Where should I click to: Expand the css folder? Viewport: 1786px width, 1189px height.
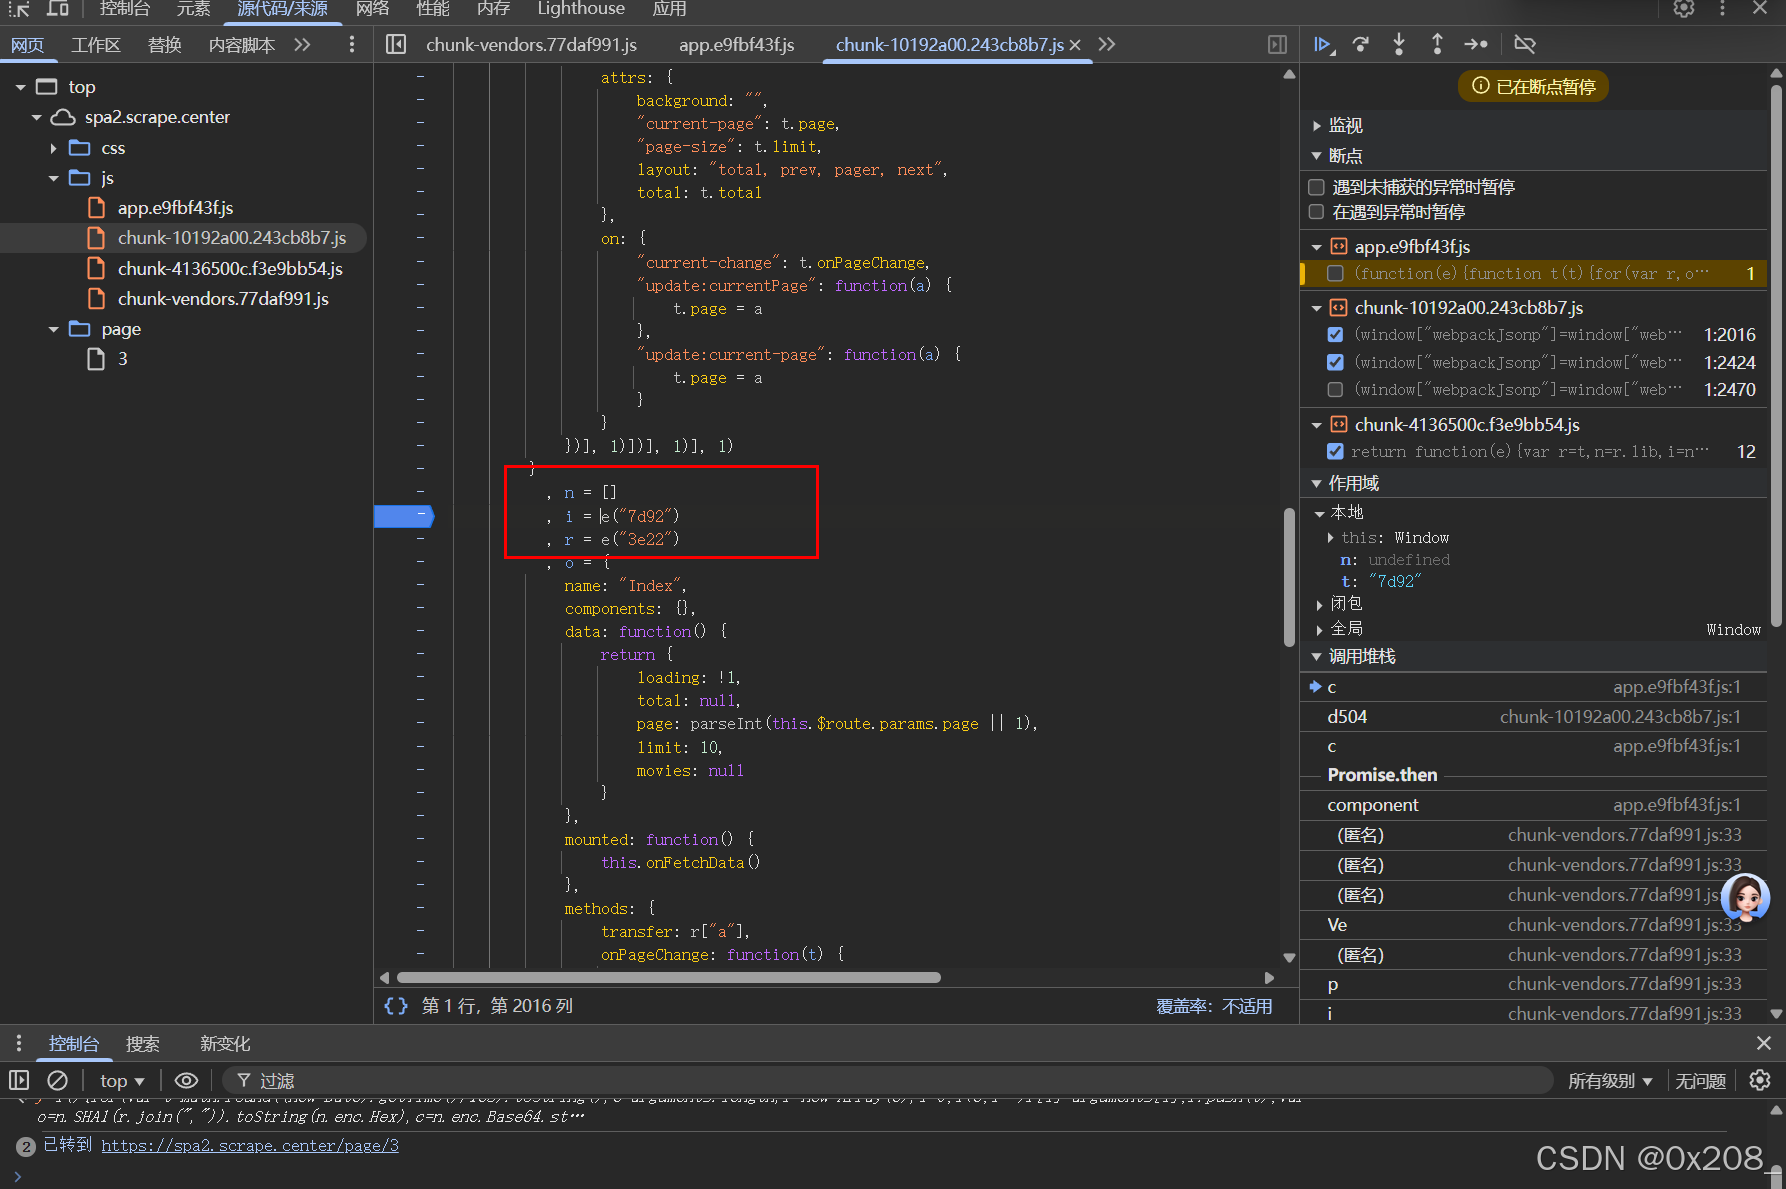[53, 148]
